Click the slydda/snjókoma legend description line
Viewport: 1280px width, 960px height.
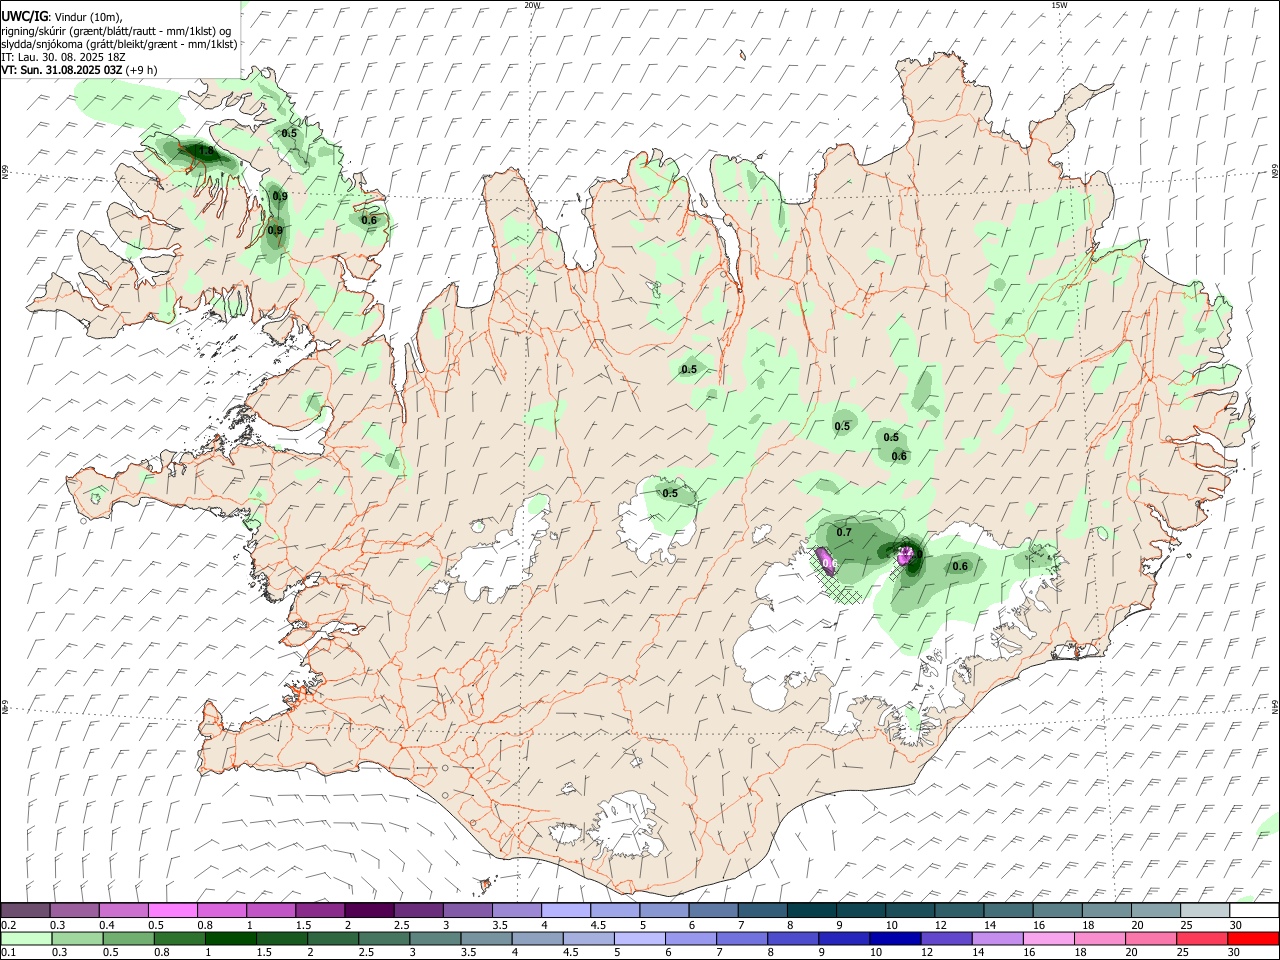[x=119, y=44]
